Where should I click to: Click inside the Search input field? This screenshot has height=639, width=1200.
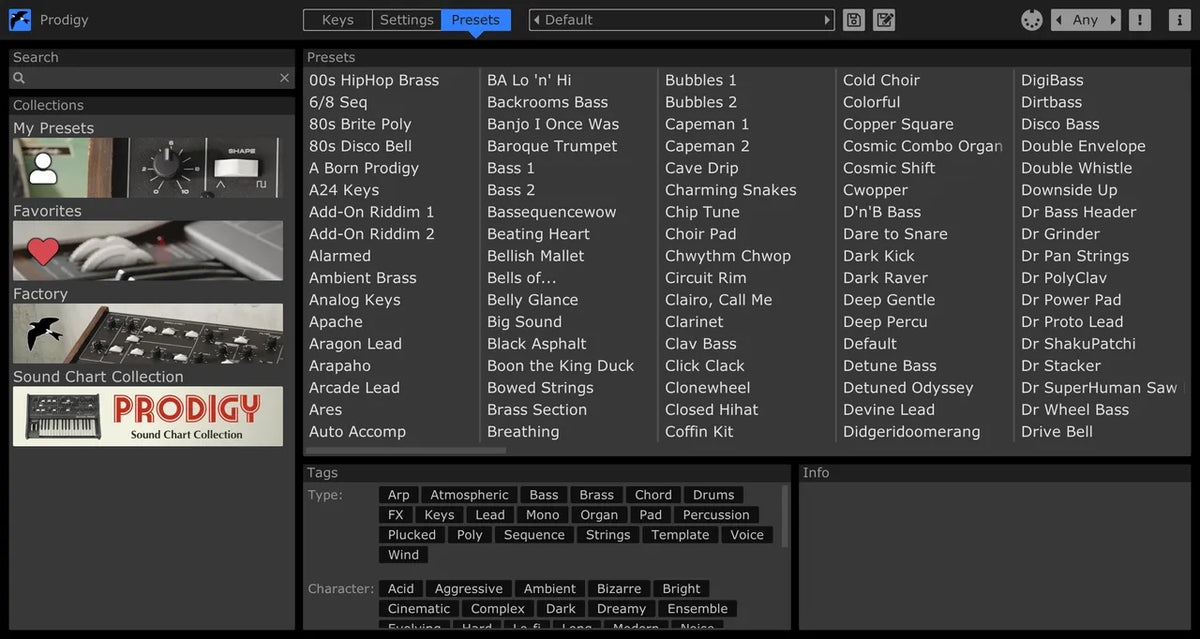[x=152, y=78]
